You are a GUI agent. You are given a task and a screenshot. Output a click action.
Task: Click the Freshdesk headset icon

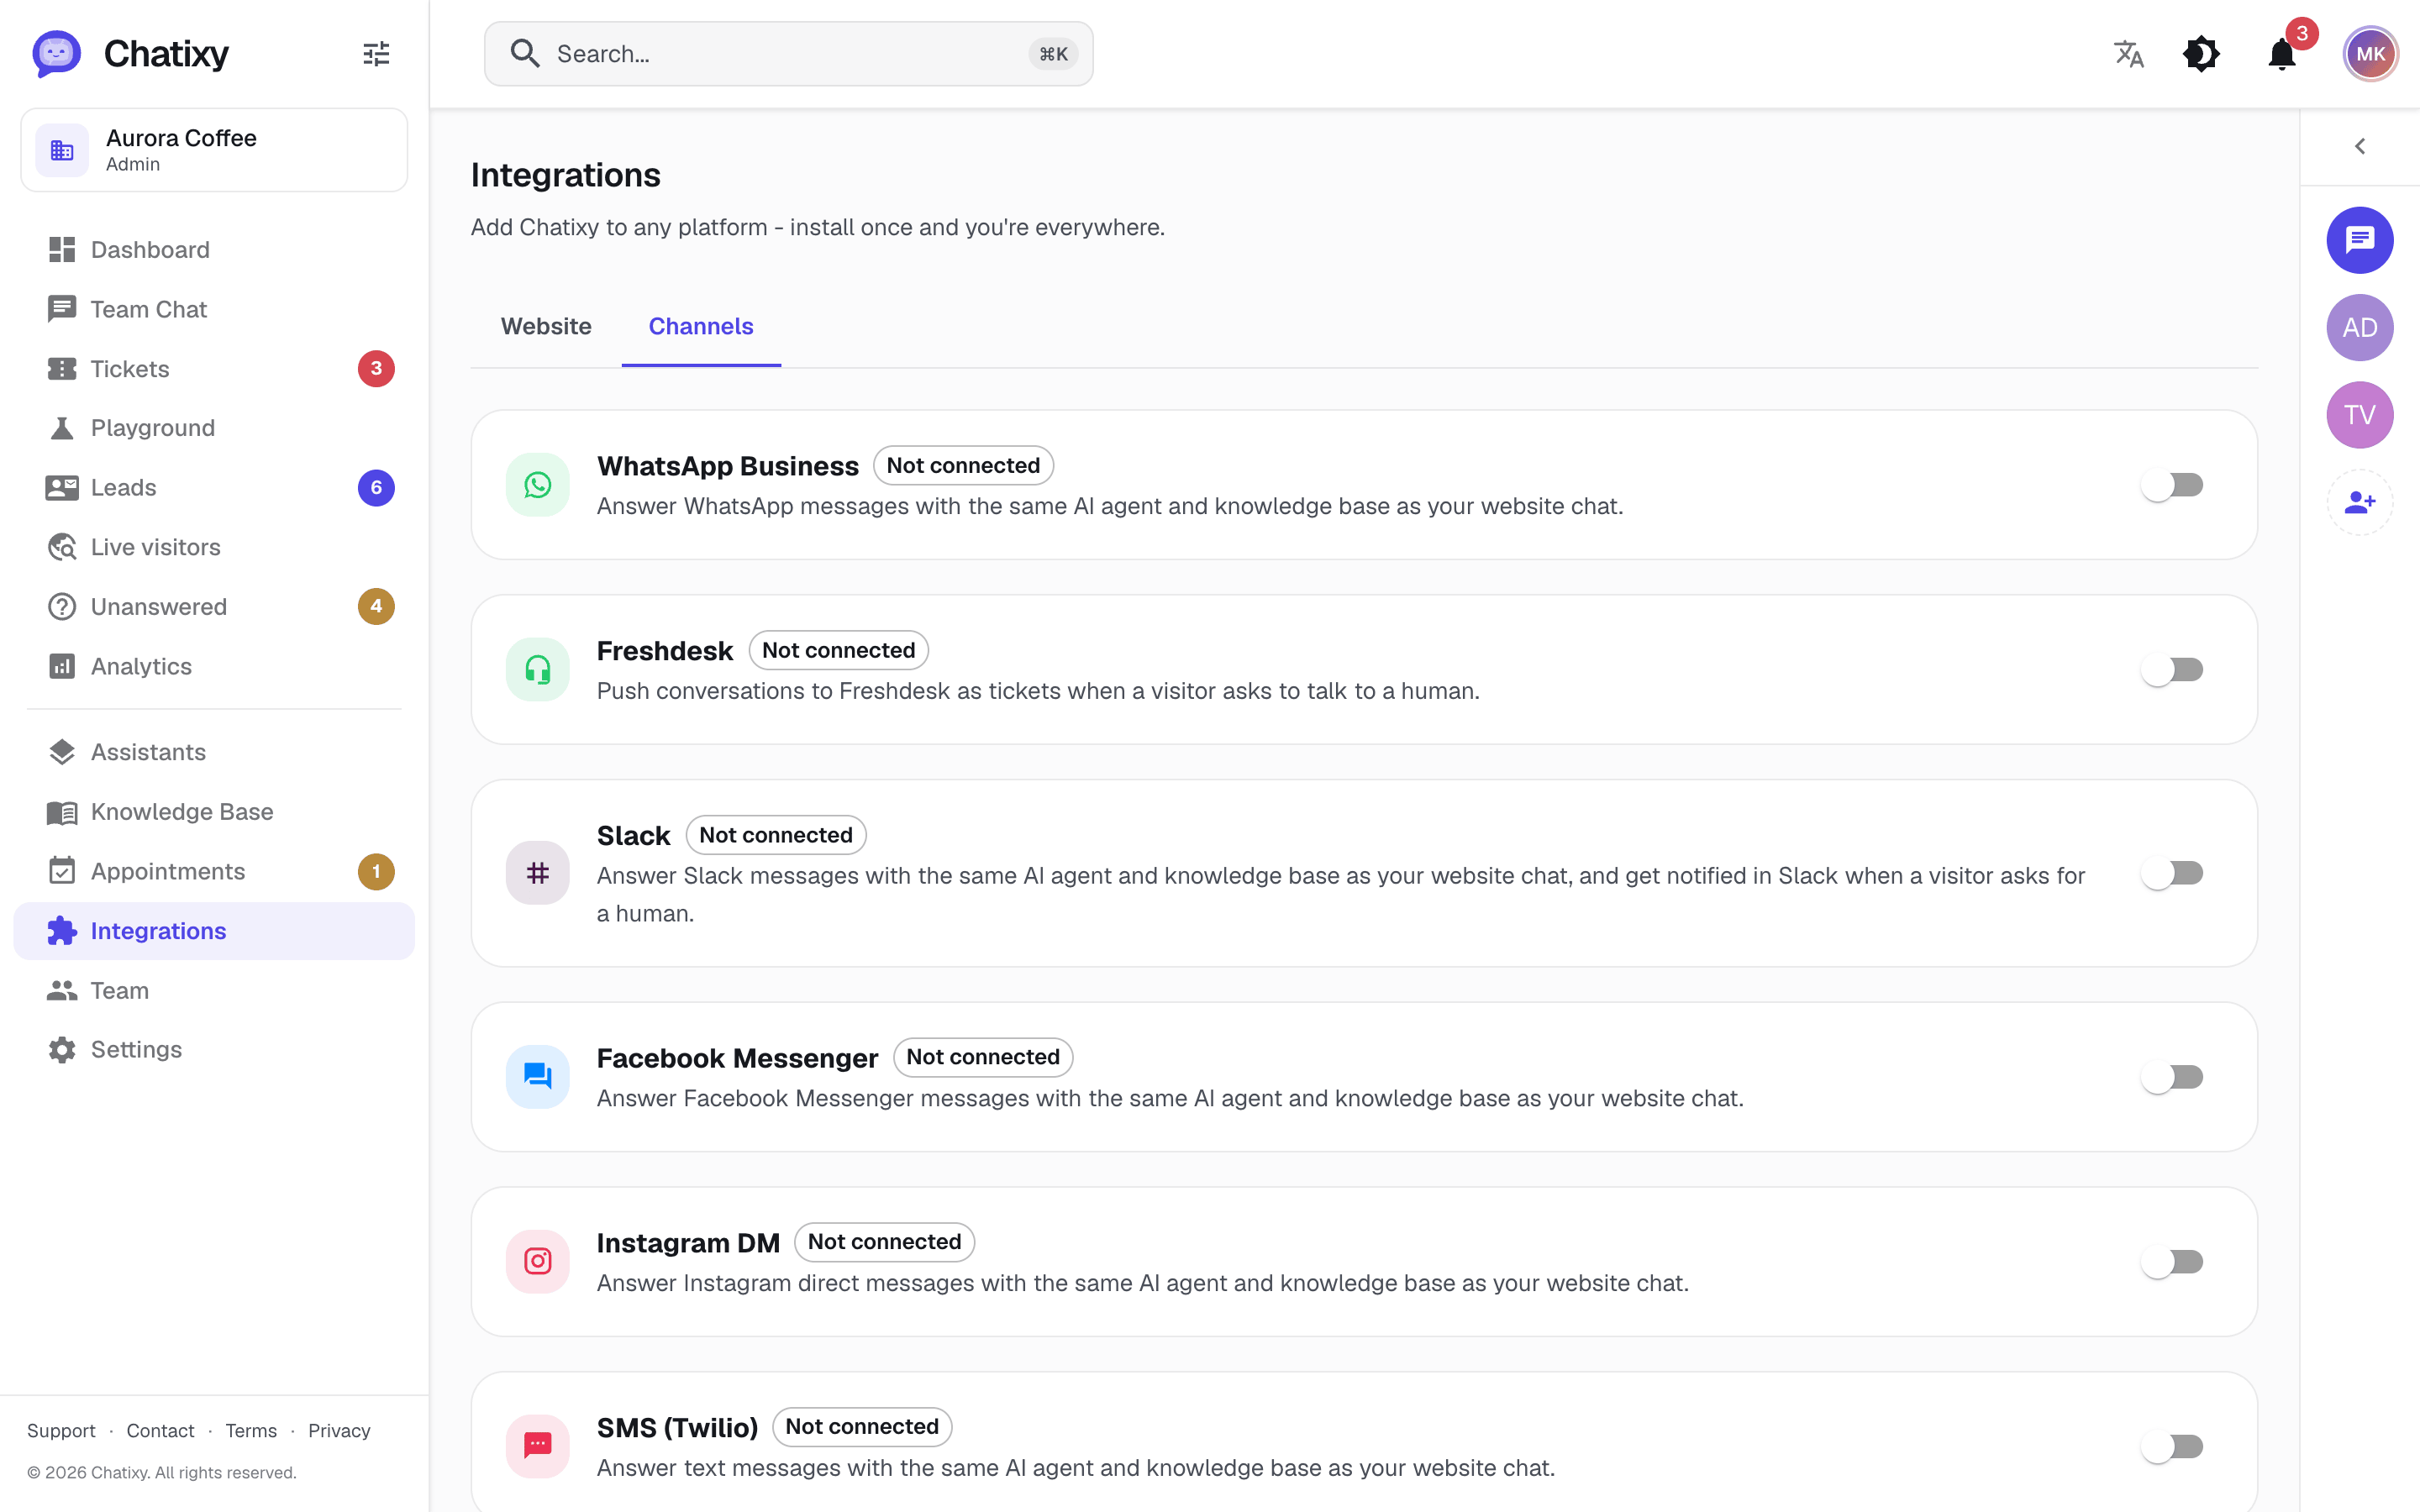click(x=538, y=670)
